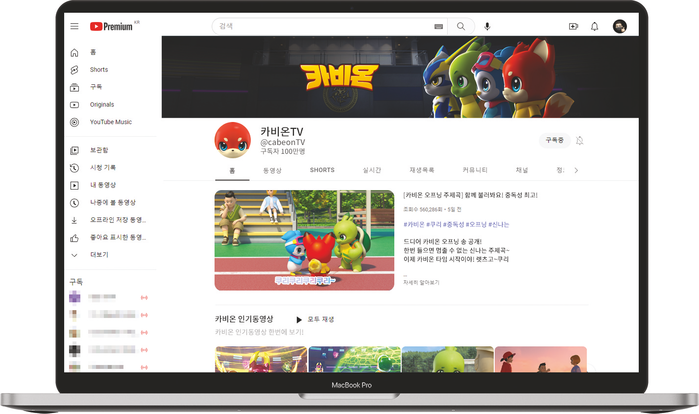Expand sidebar with 더보기 chevron
Image resolution: width=699 pixels, height=414 pixels.
point(74,255)
